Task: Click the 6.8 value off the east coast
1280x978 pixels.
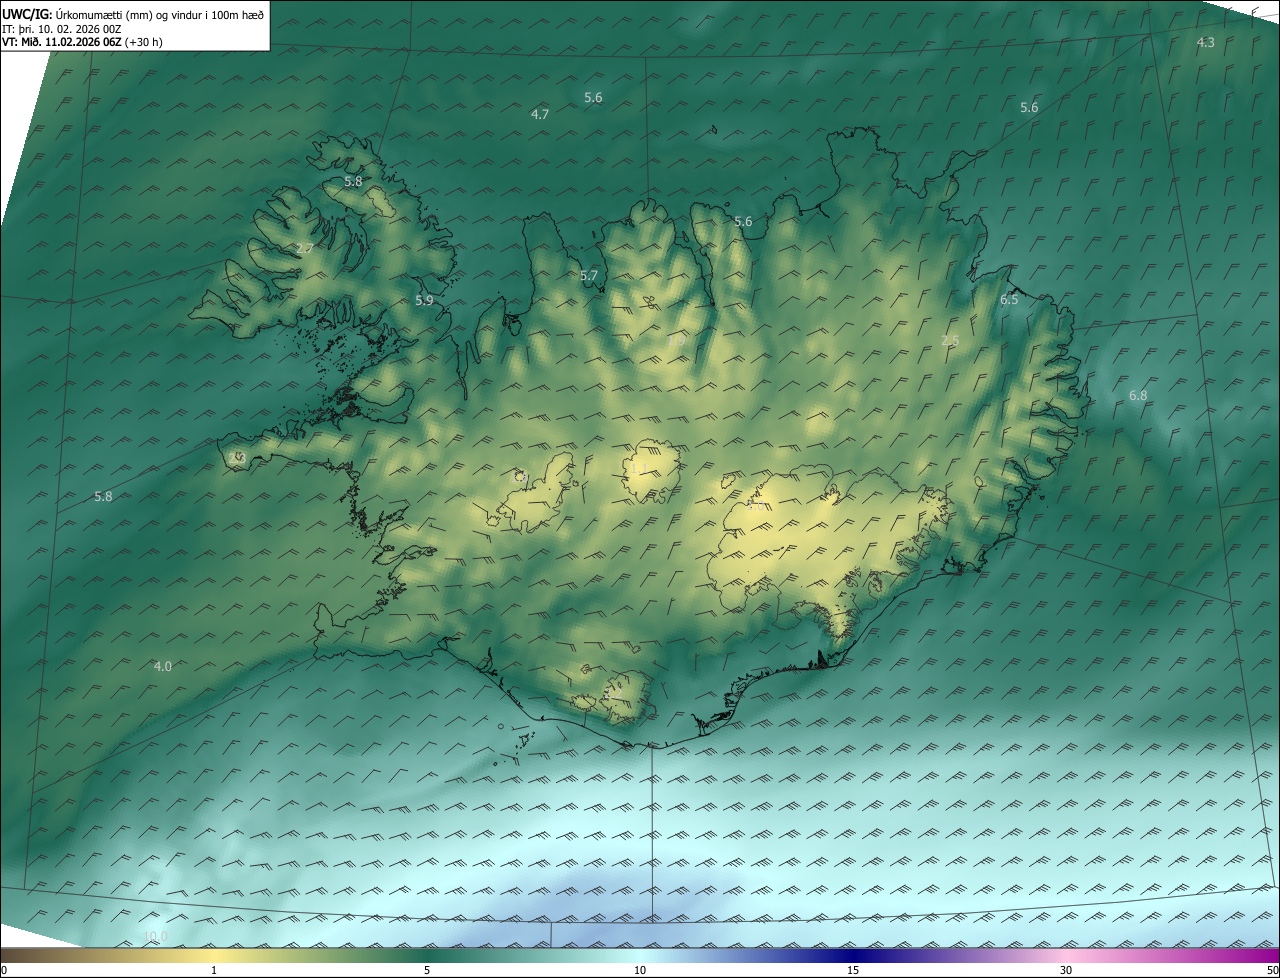Action: coord(1138,395)
